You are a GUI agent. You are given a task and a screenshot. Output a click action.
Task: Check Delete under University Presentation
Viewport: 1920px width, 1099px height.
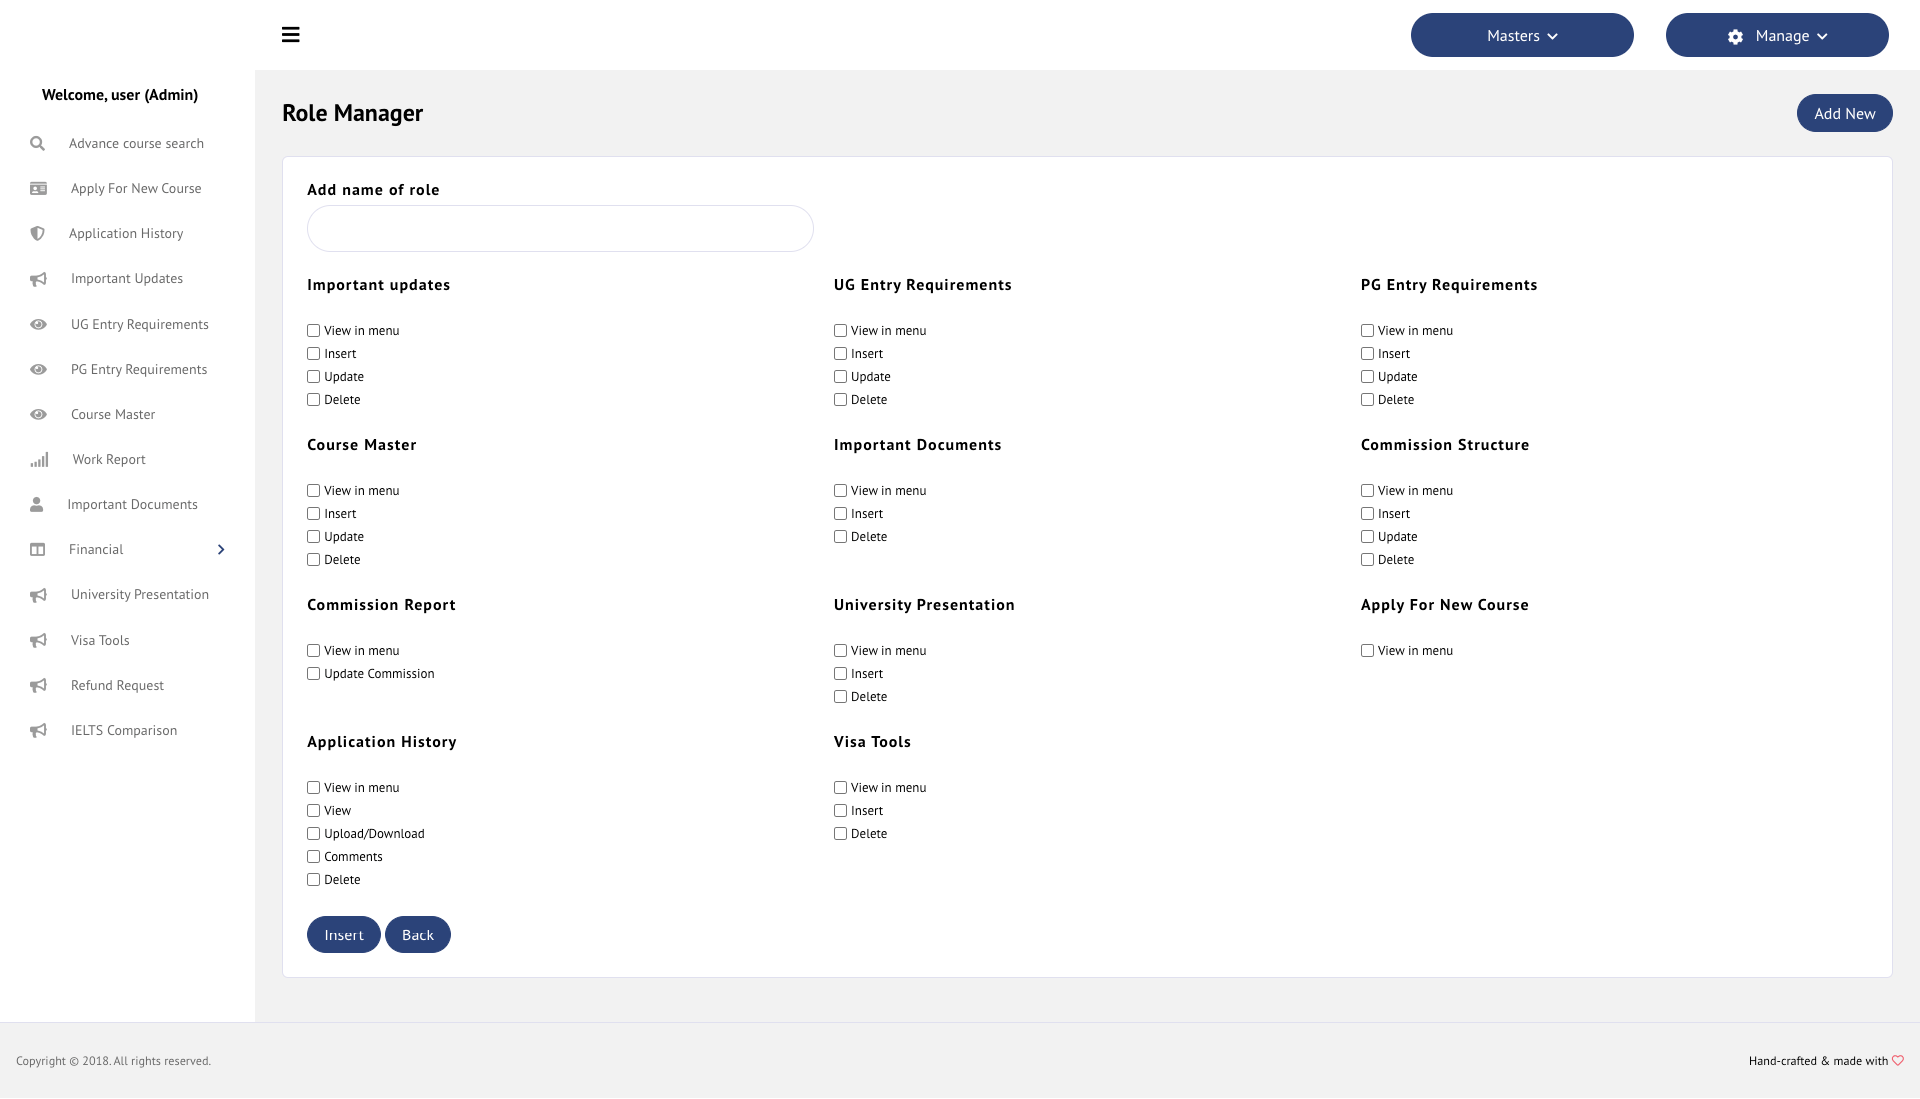[840, 697]
